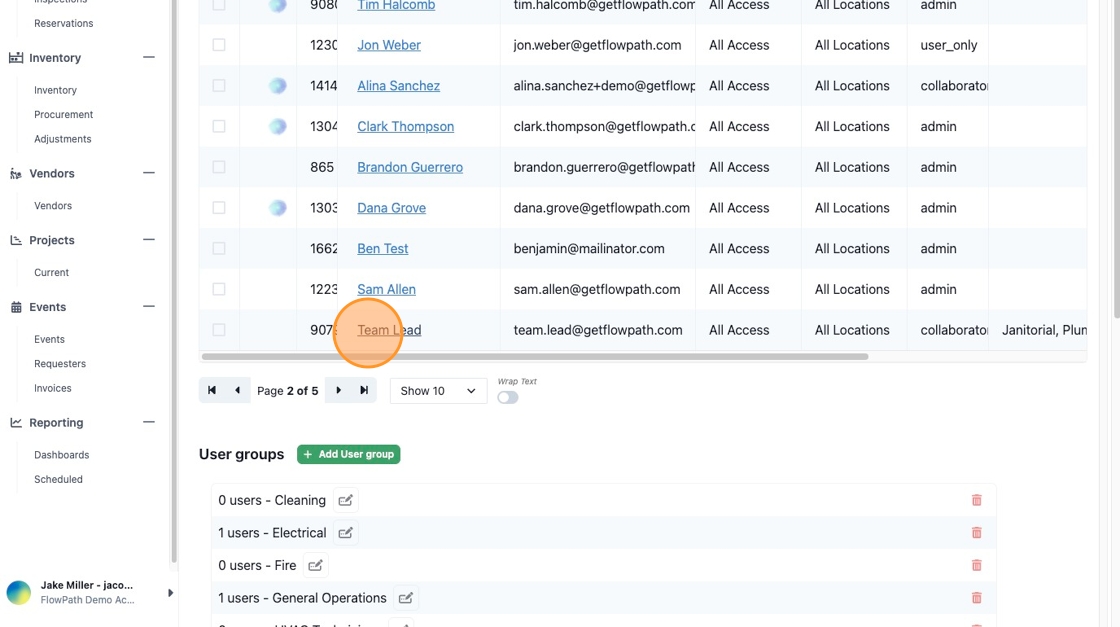Delete the Cleaning user group
The height and width of the screenshot is (627, 1120).
click(x=976, y=501)
